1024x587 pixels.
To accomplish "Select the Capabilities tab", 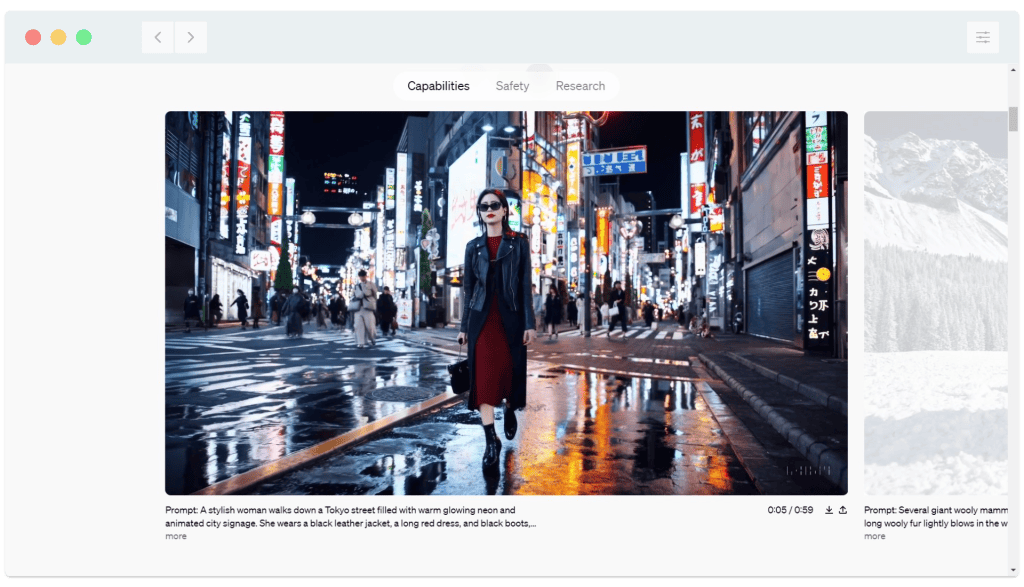I will pos(437,86).
